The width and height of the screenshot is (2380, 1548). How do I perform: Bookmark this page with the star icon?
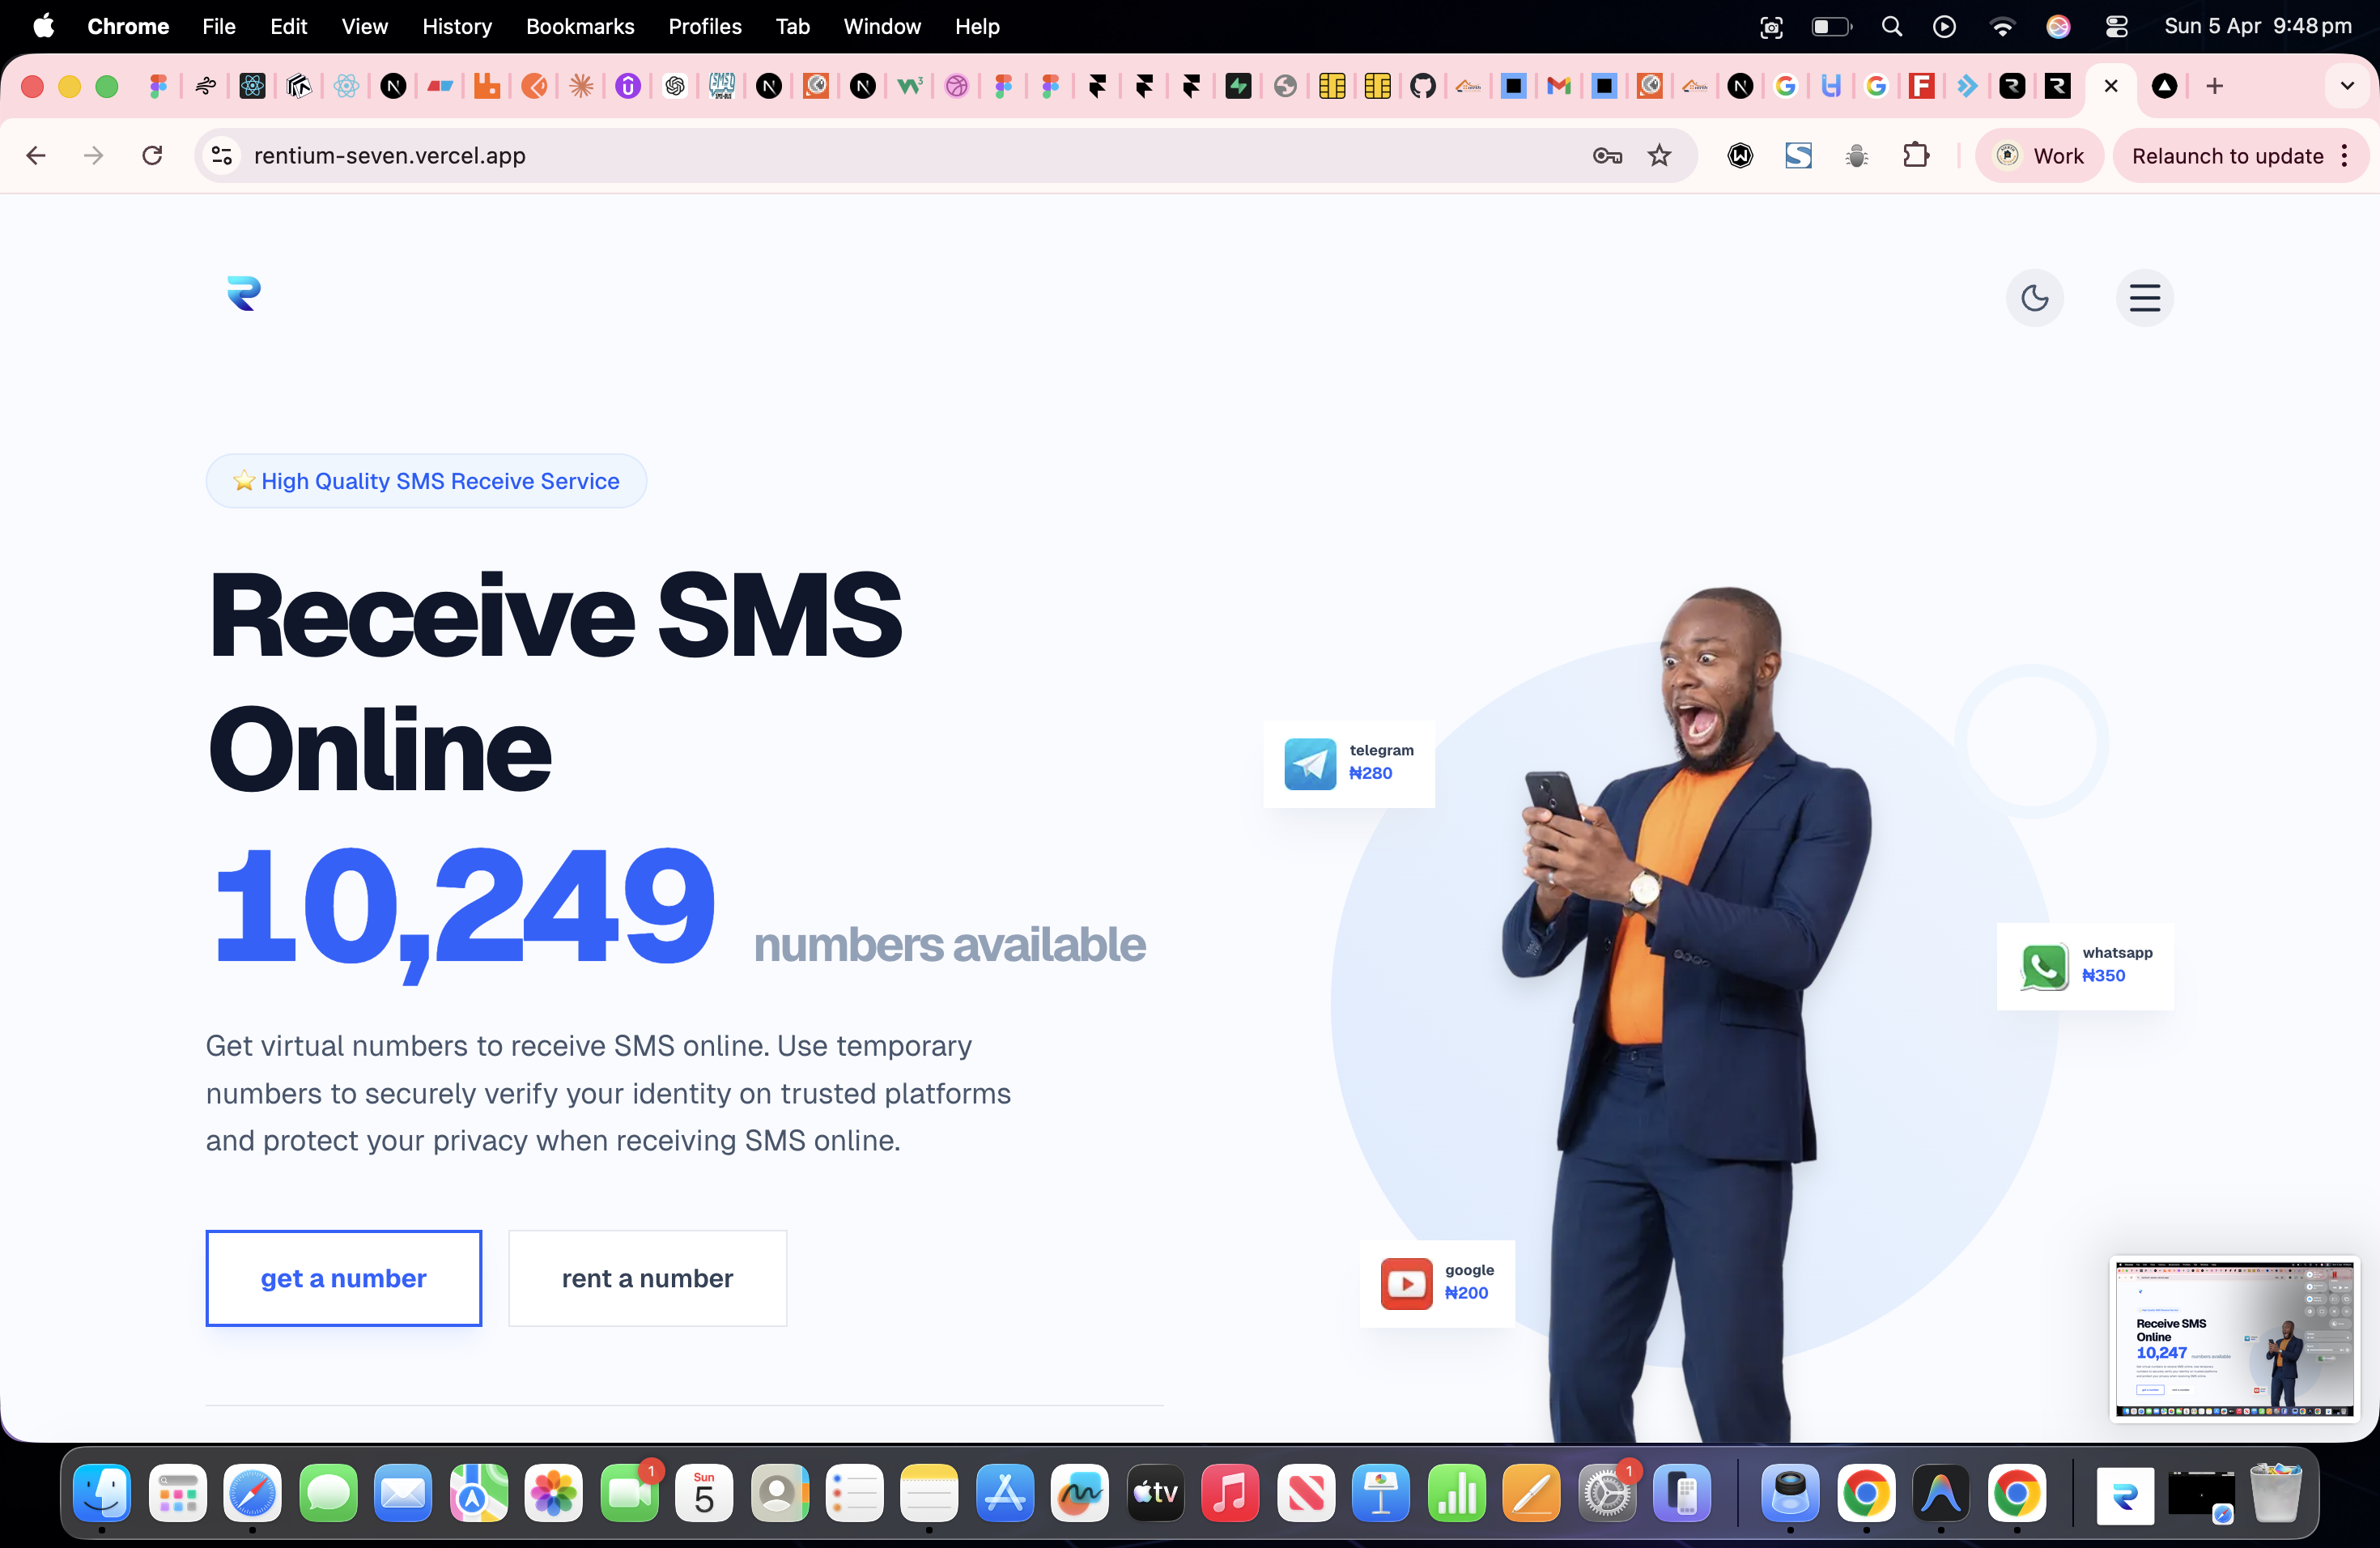[1659, 155]
